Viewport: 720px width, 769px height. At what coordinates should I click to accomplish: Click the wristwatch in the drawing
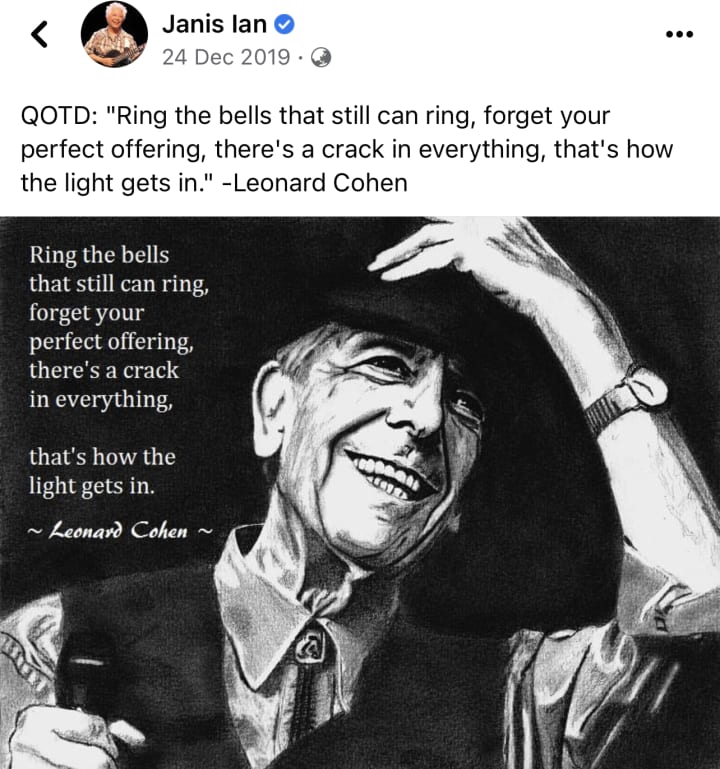coord(628,398)
